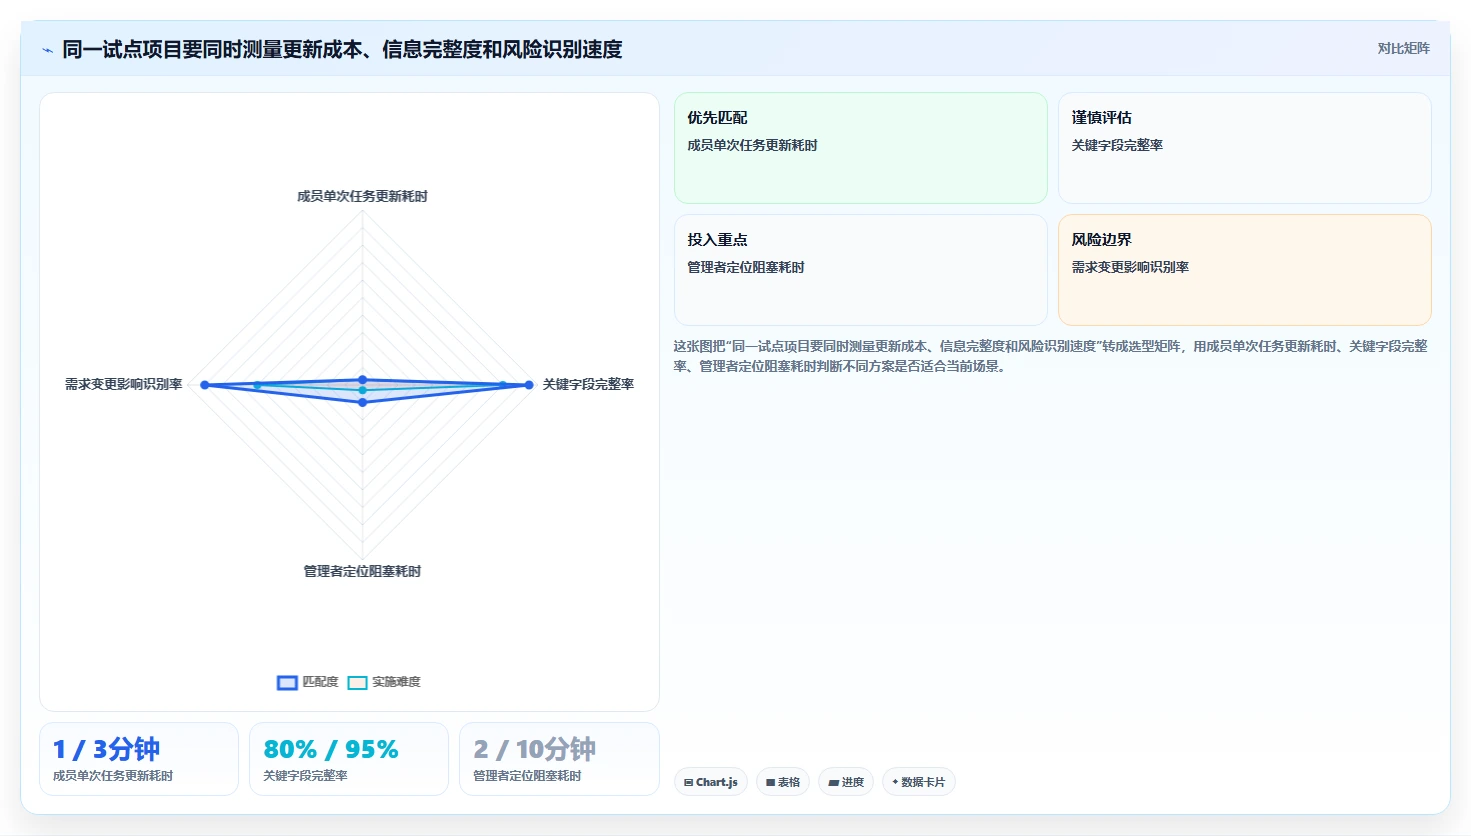Click the 2 / 10分钟 stat card
Viewport: 1471px width, 836px height.
click(559, 759)
